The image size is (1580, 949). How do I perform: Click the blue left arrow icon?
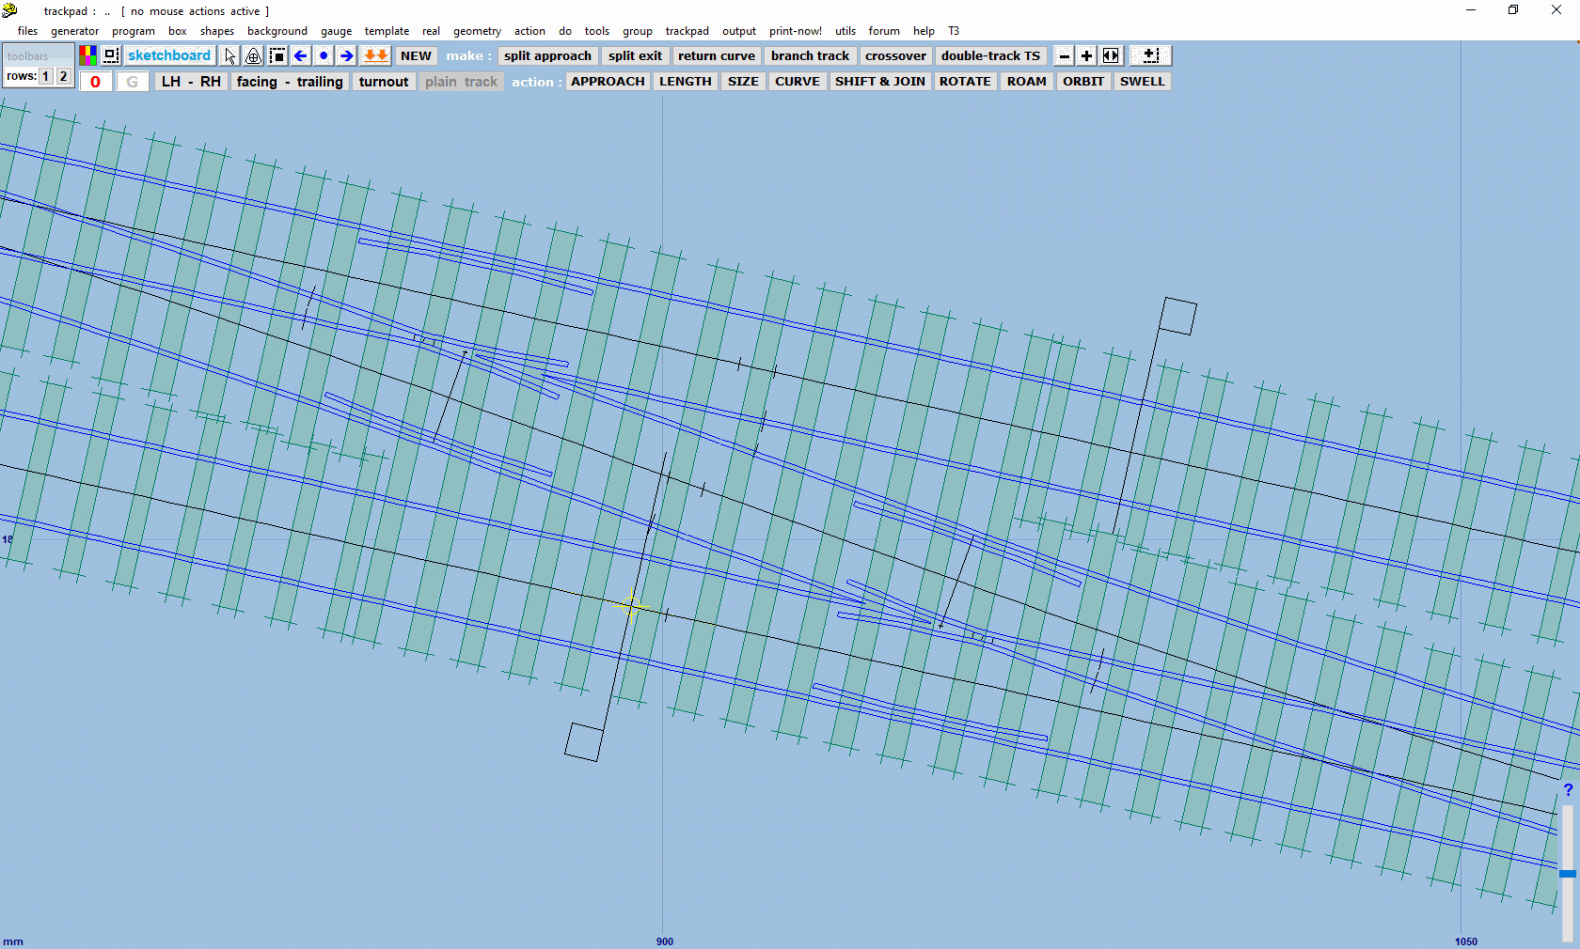pos(300,56)
